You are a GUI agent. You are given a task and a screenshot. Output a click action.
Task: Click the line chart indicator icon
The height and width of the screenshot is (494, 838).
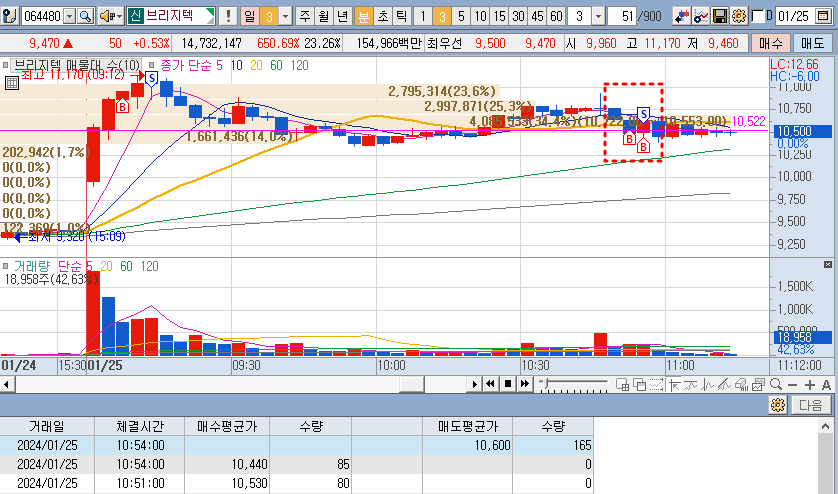coord(700,16)
